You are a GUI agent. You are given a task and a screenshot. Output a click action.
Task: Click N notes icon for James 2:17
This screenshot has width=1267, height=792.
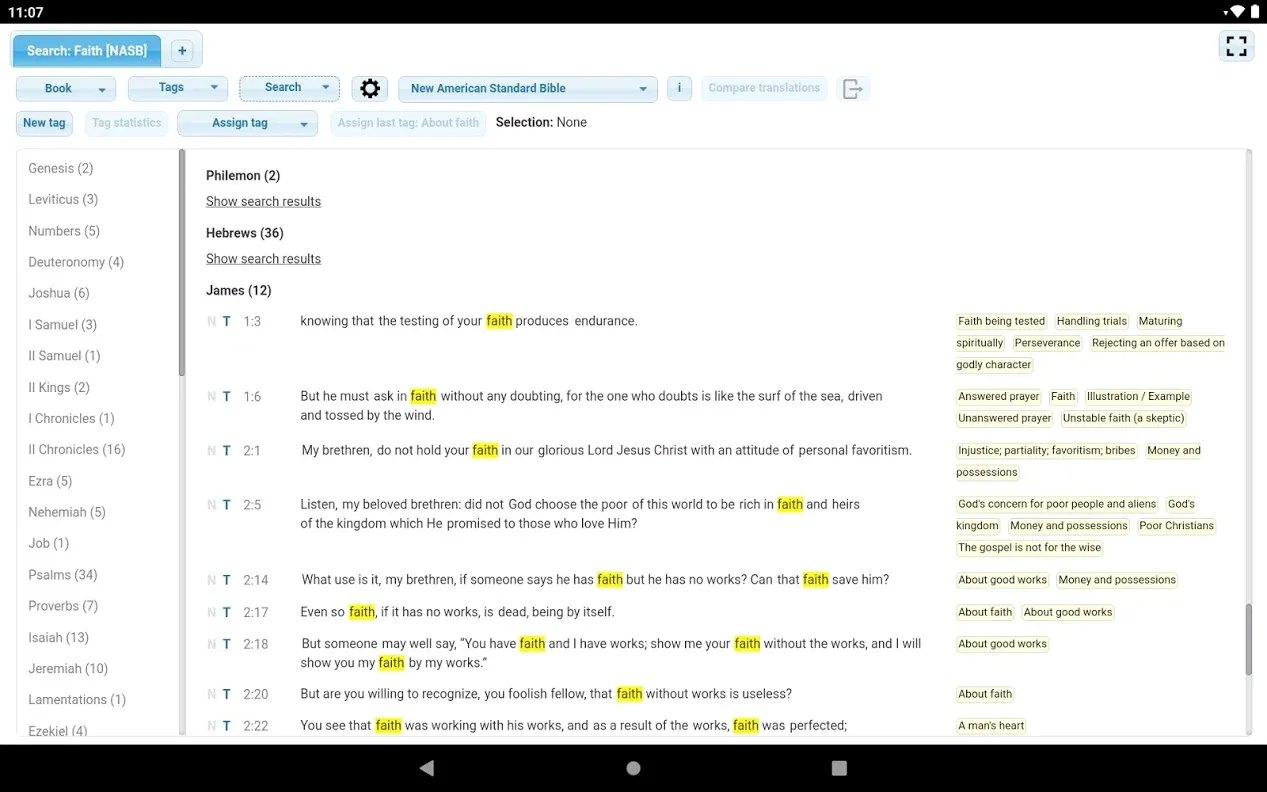(211, 612)
